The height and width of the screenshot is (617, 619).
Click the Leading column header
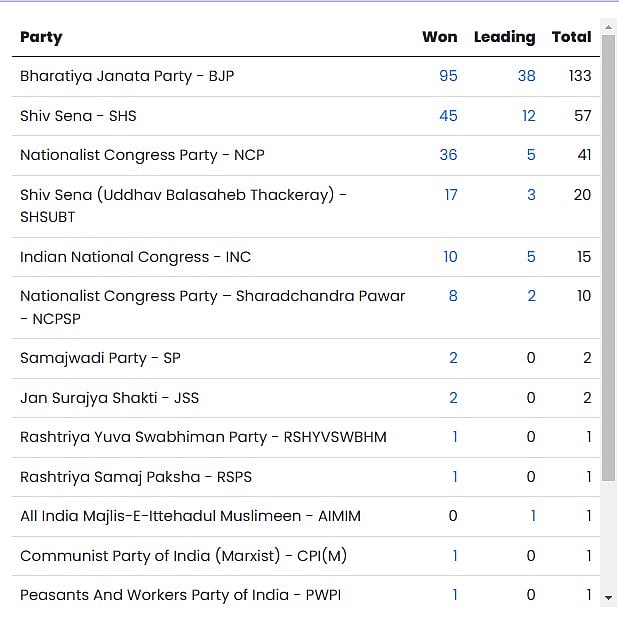505,37
